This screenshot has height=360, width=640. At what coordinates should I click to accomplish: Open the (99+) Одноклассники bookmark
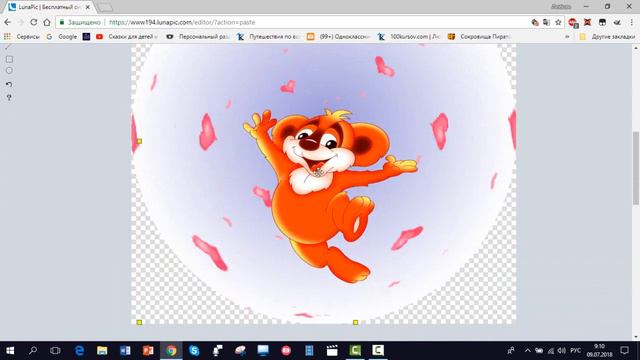(338, 37)
